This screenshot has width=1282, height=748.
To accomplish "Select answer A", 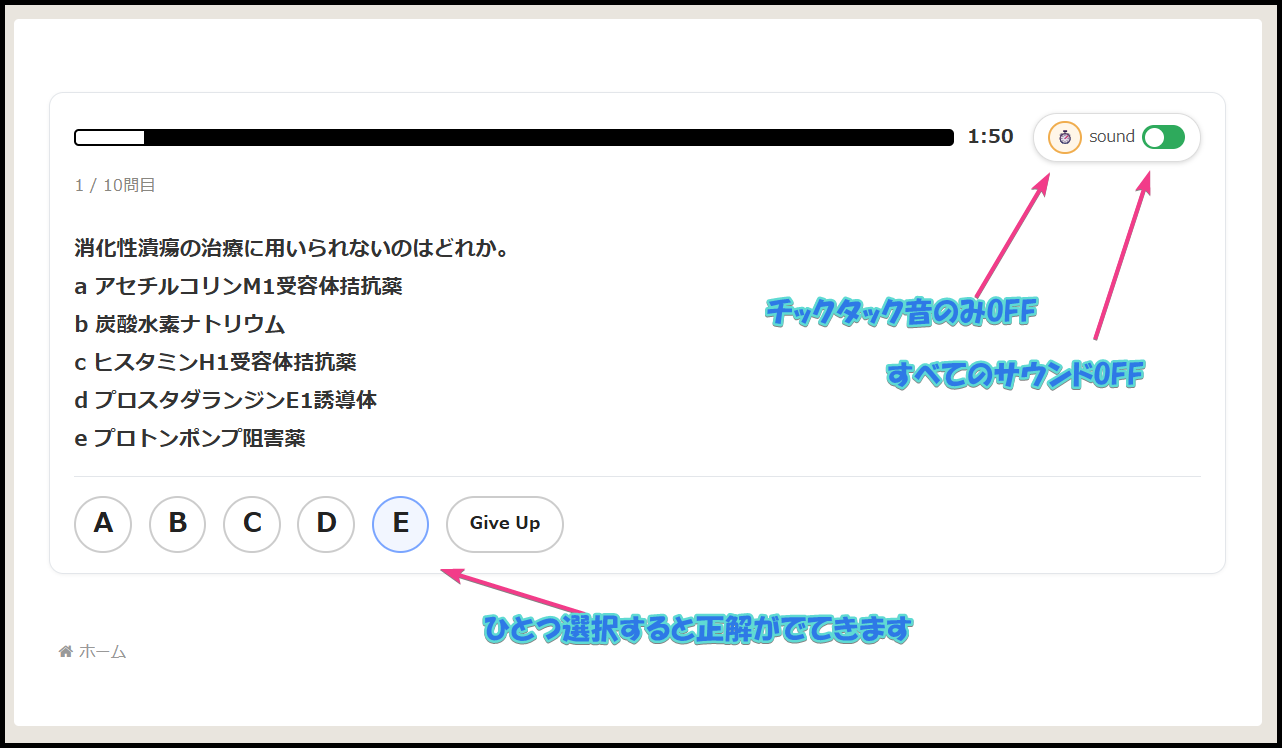I will 103,524.
